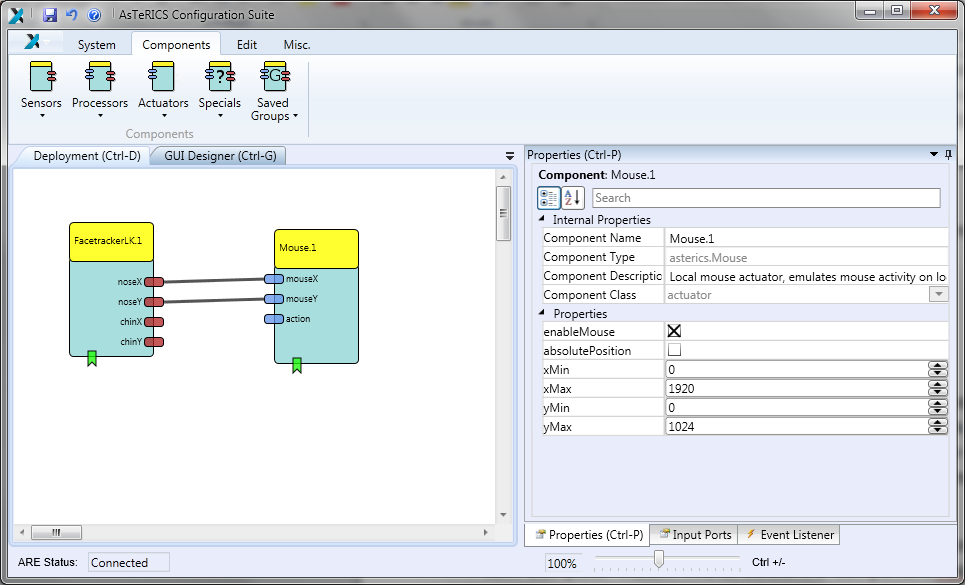Select the noseX output port
This screenshot has width=965, height=585.
pos(154,282)
